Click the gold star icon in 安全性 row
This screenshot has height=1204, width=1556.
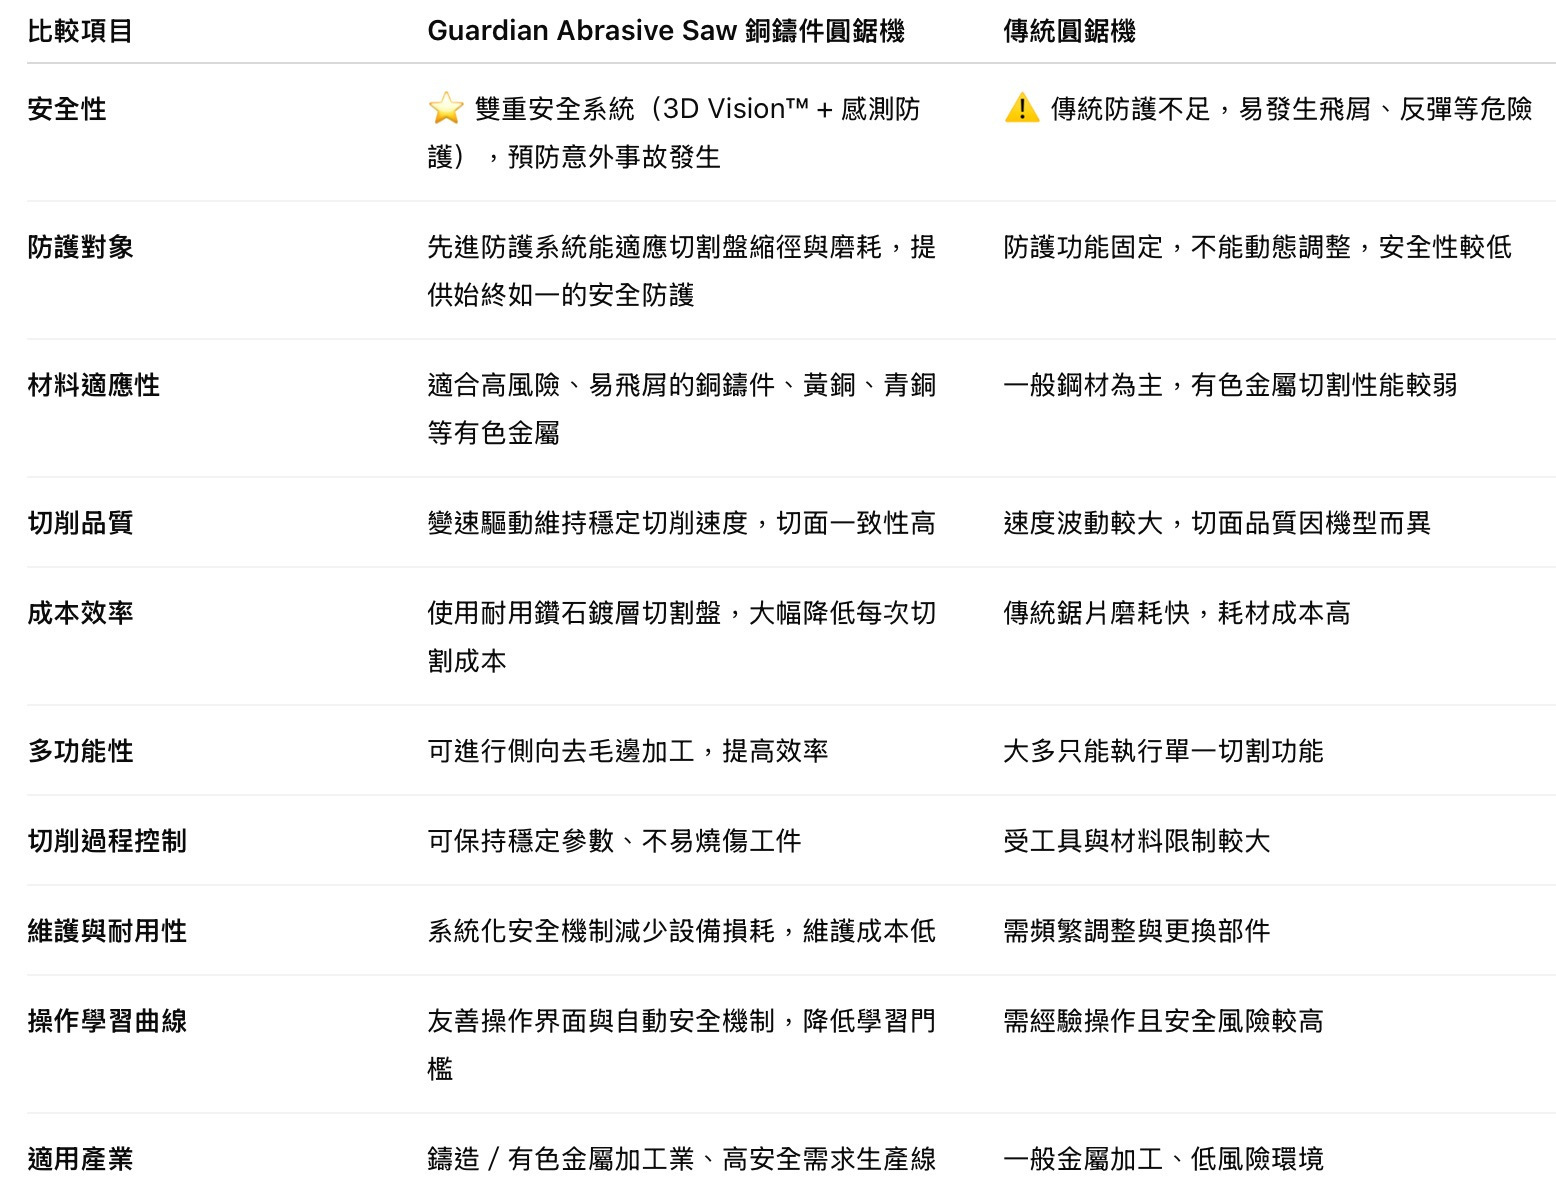(x=445, y=108)
